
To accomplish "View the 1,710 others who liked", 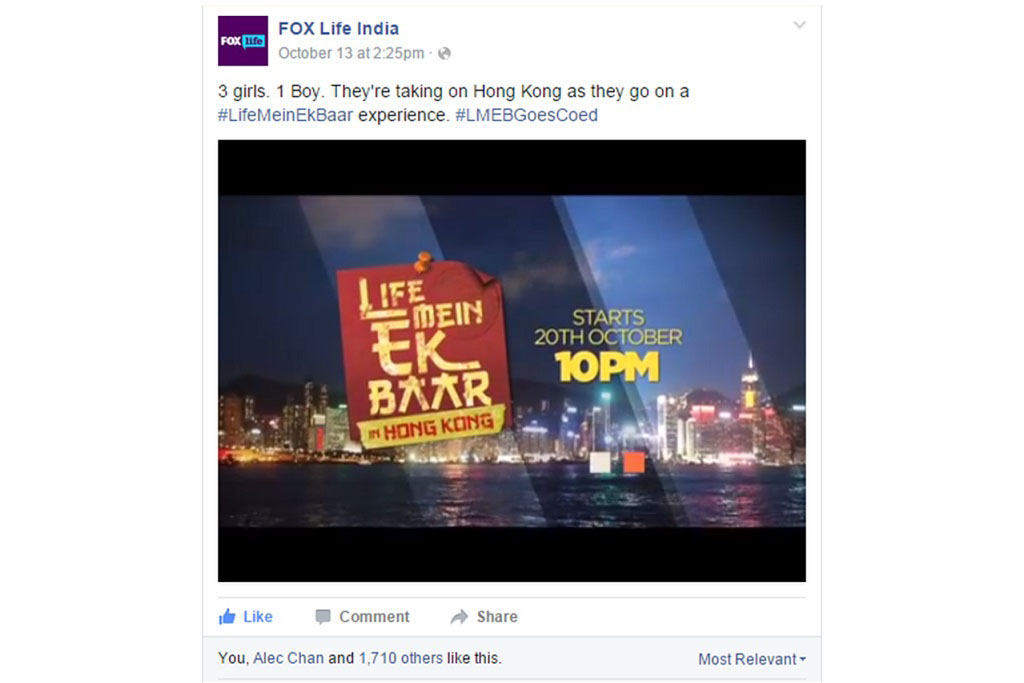I will point(400,658).
